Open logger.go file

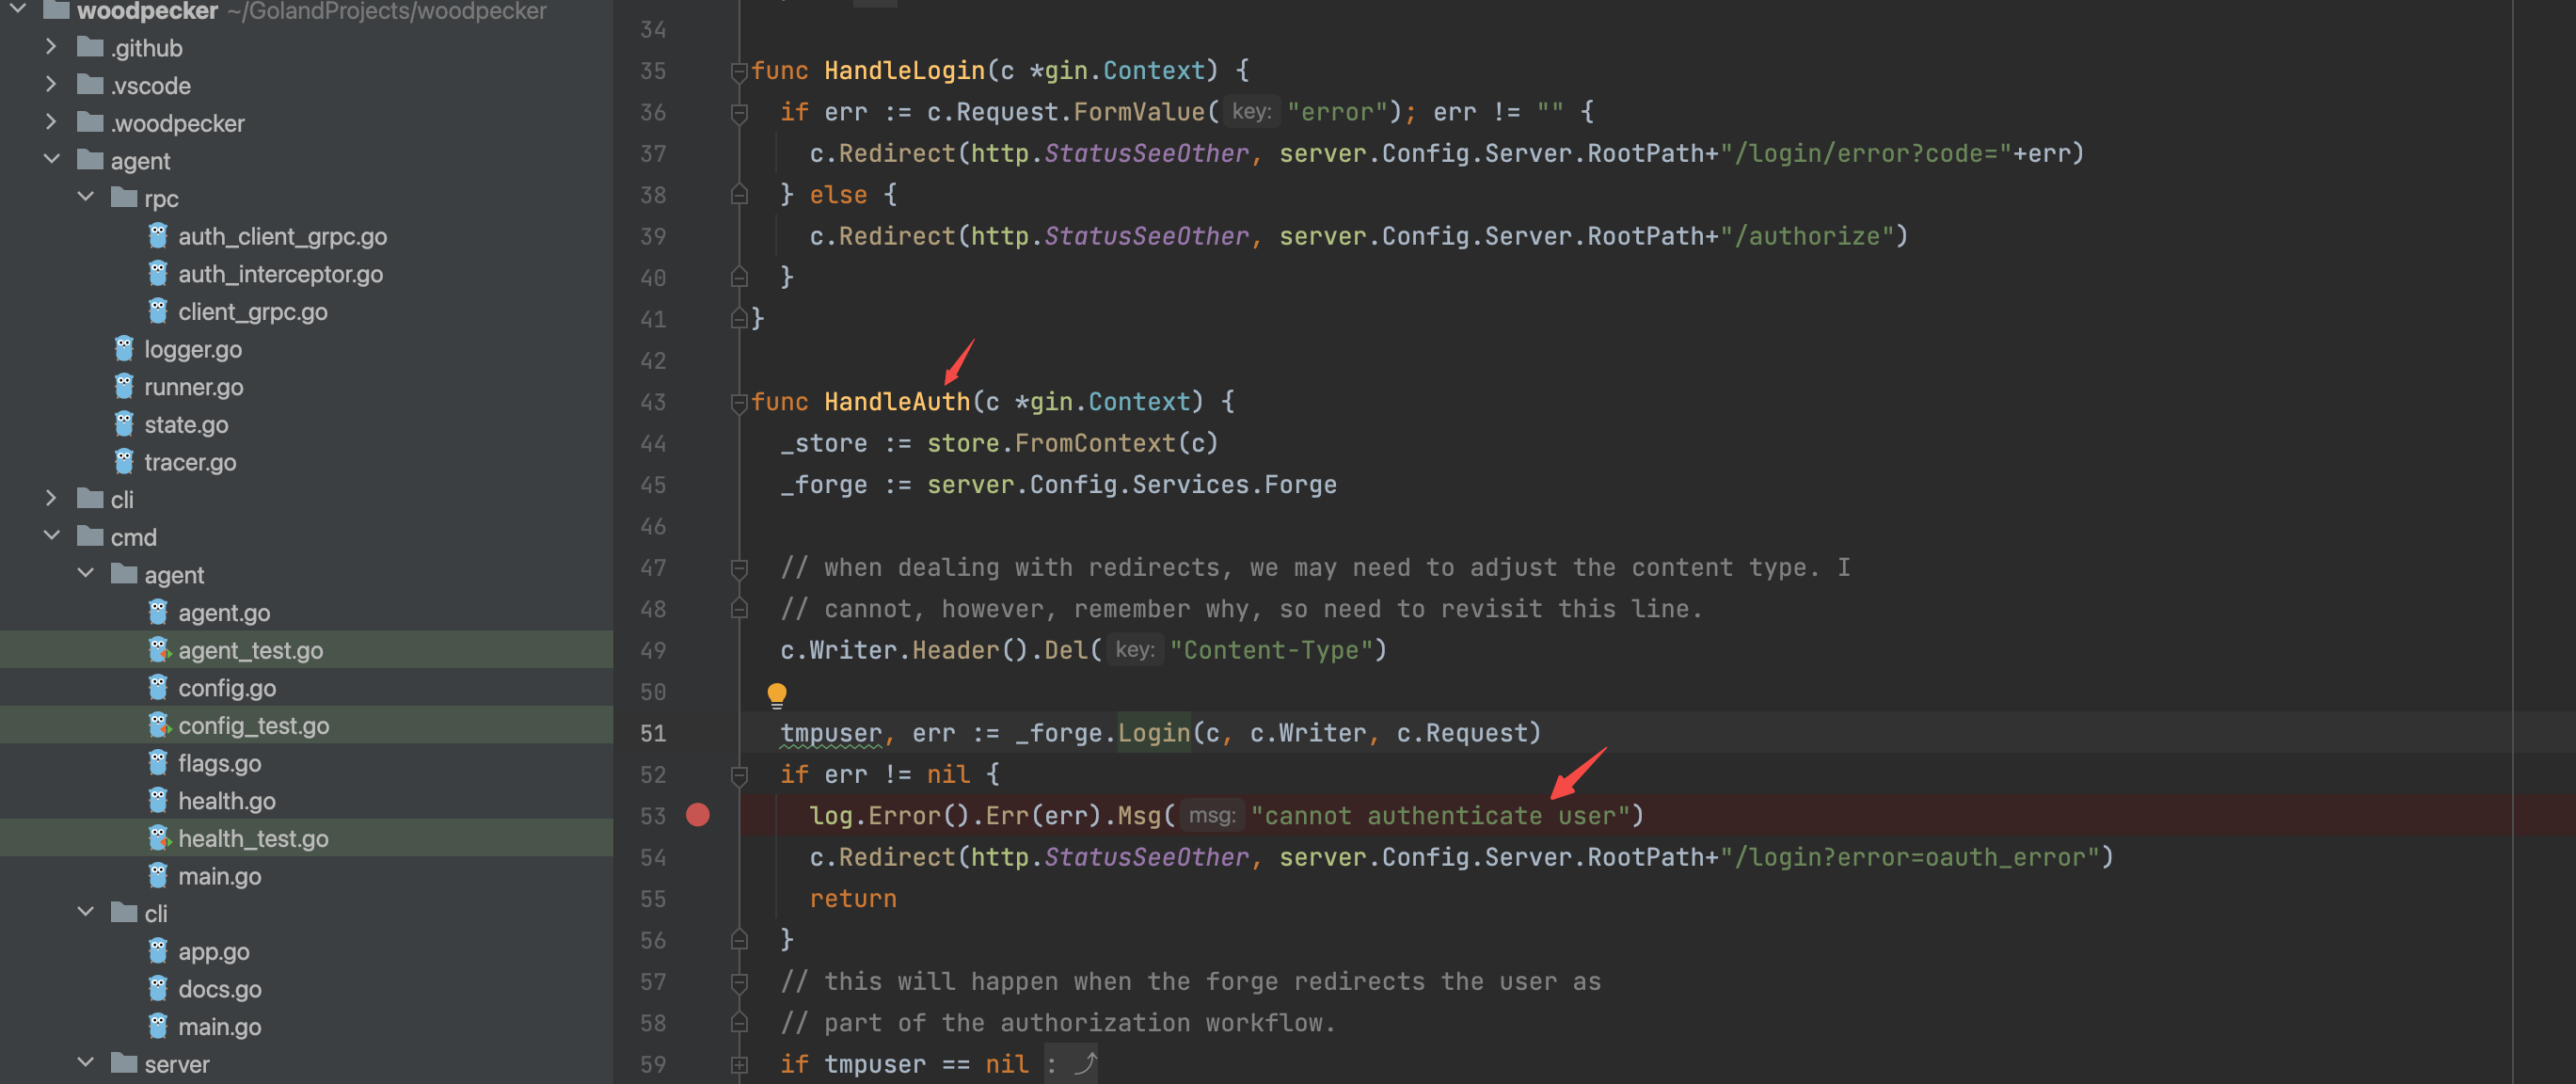click(x=193, y=349)
